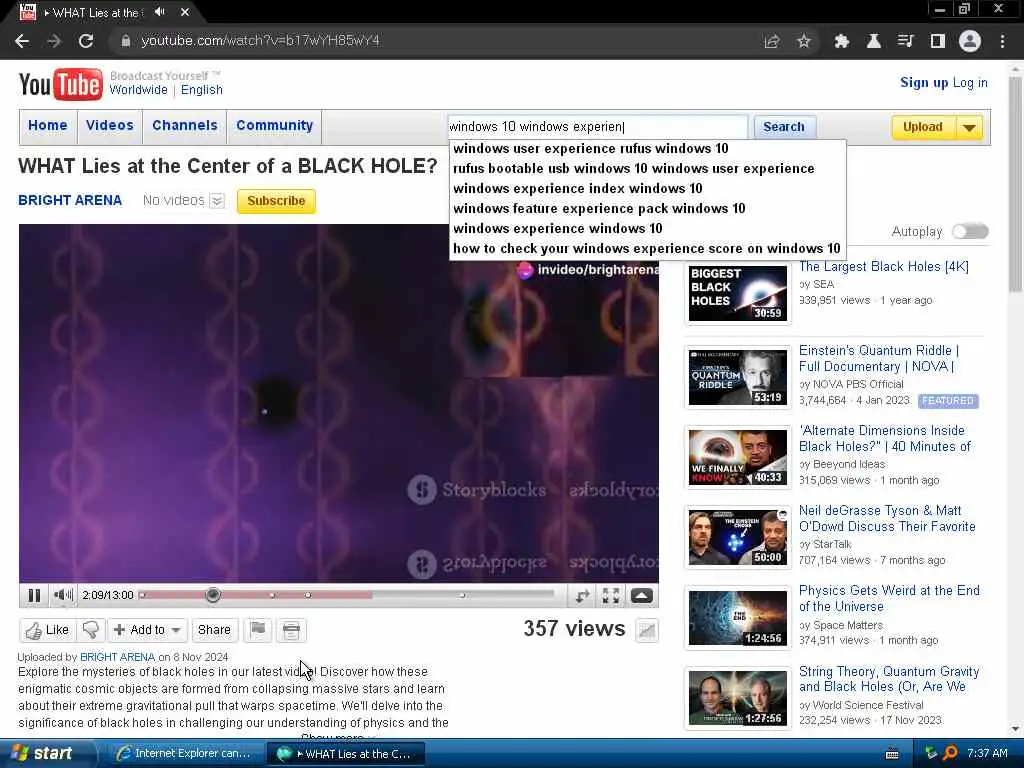
Task: Open Einstein's Quantum Riddle video title
Action: click(879, 359)
